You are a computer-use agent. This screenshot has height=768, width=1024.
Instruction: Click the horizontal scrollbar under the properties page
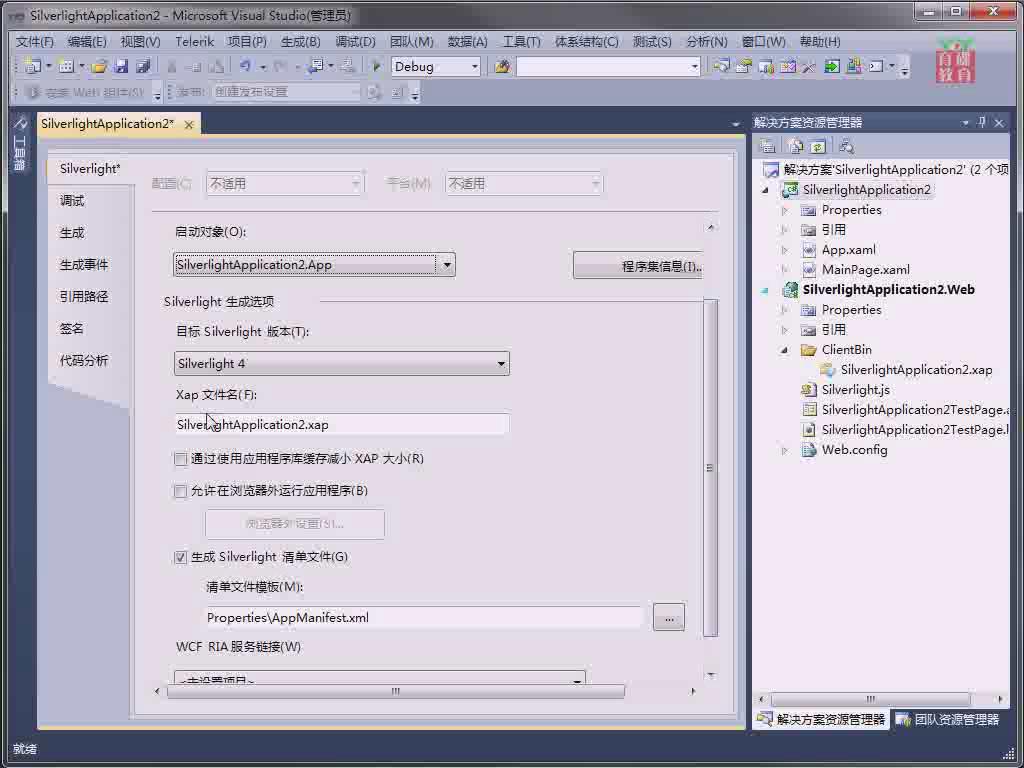pos(396,691)
